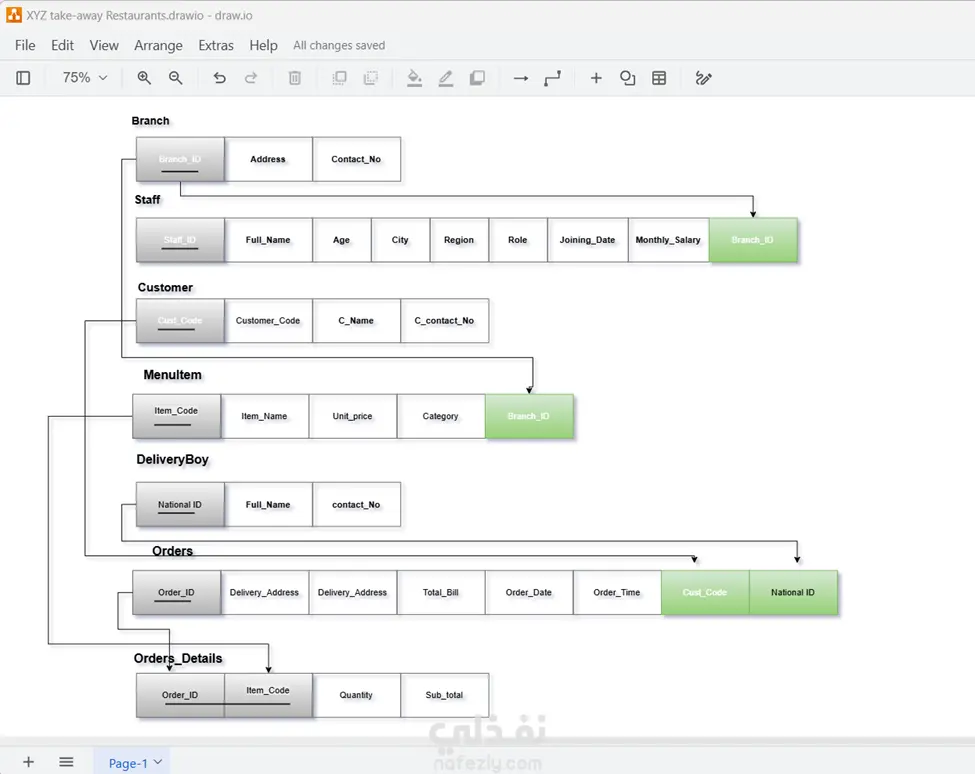This screenshot has width=975, height=774.
Task: Open the Extras menu
Action: tap(216, 45)
